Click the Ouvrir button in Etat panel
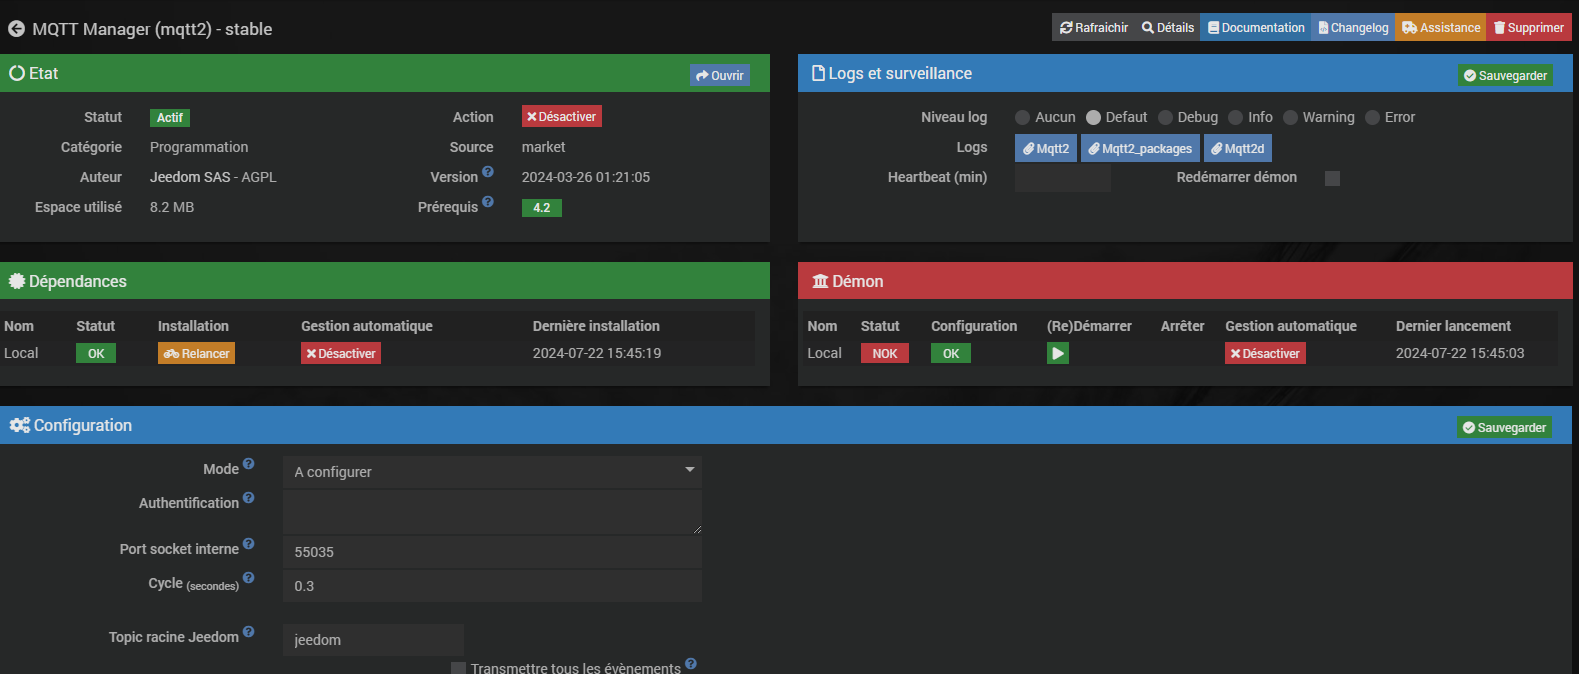The height and width of the screenshot is (674, 1579). 720,75
